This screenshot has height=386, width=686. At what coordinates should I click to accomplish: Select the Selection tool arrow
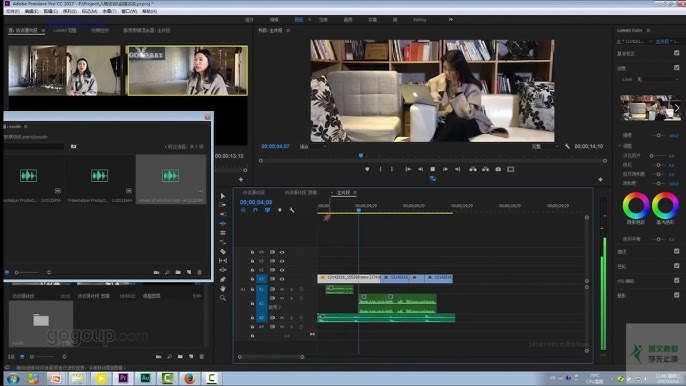(223, 196)
